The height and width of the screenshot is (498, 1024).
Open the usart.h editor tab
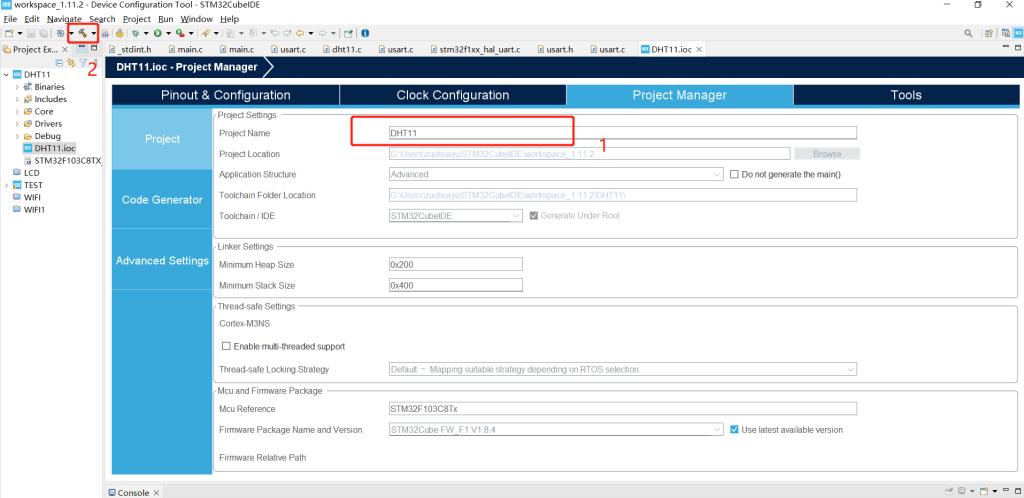click(x=554, y=50)
